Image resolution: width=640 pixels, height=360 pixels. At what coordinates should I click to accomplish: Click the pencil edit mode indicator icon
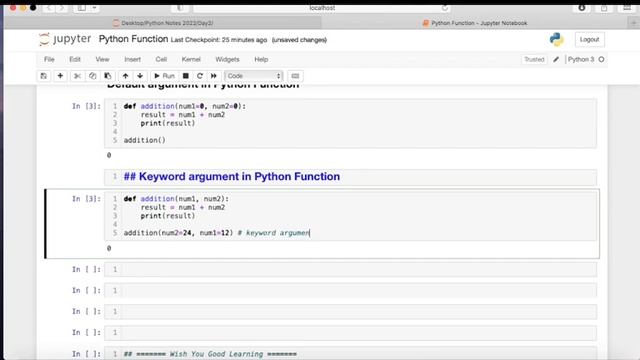[556, 59]
